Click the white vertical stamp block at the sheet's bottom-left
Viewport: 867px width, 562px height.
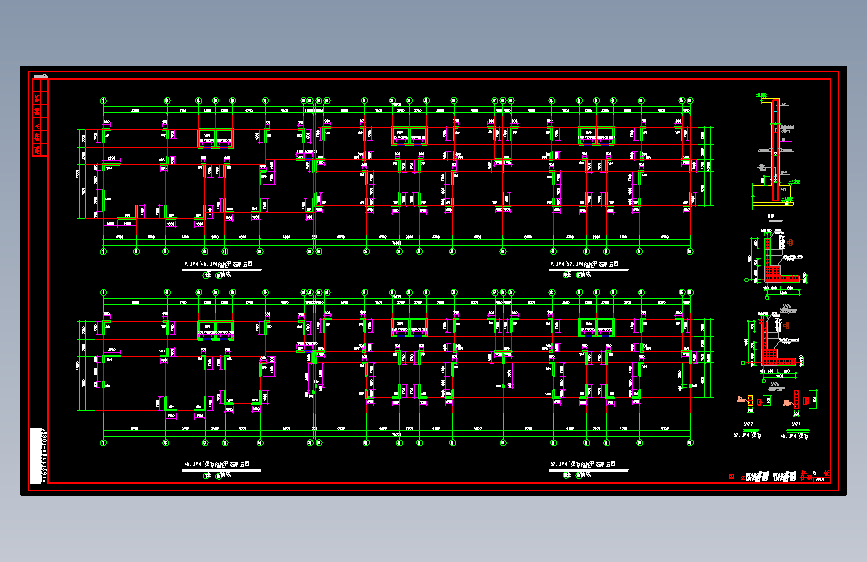point(36,455)
